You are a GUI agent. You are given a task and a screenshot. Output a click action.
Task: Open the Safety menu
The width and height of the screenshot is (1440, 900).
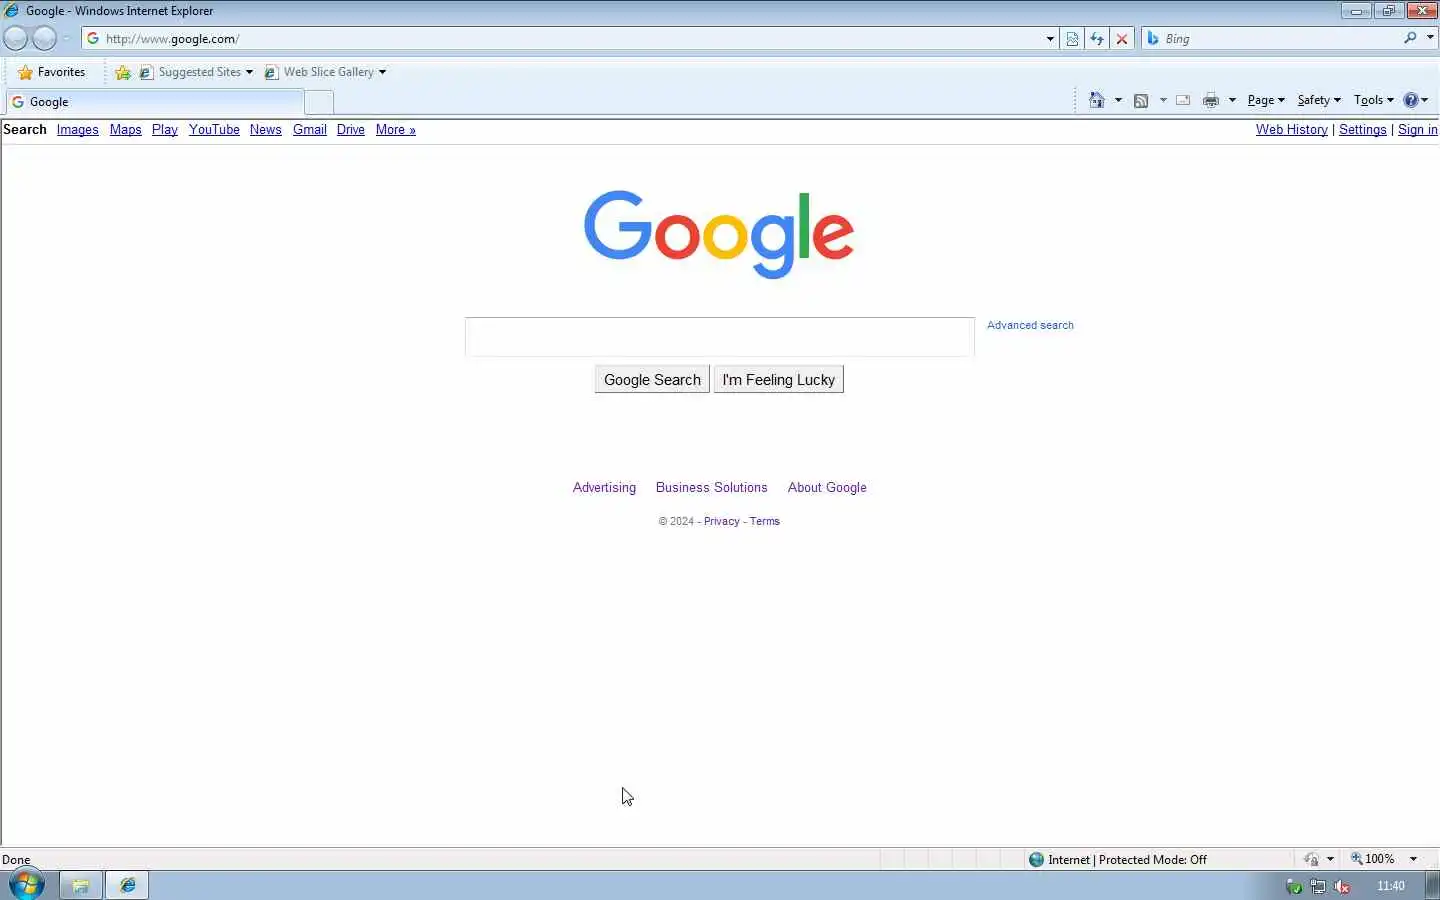pos(1319,100)
